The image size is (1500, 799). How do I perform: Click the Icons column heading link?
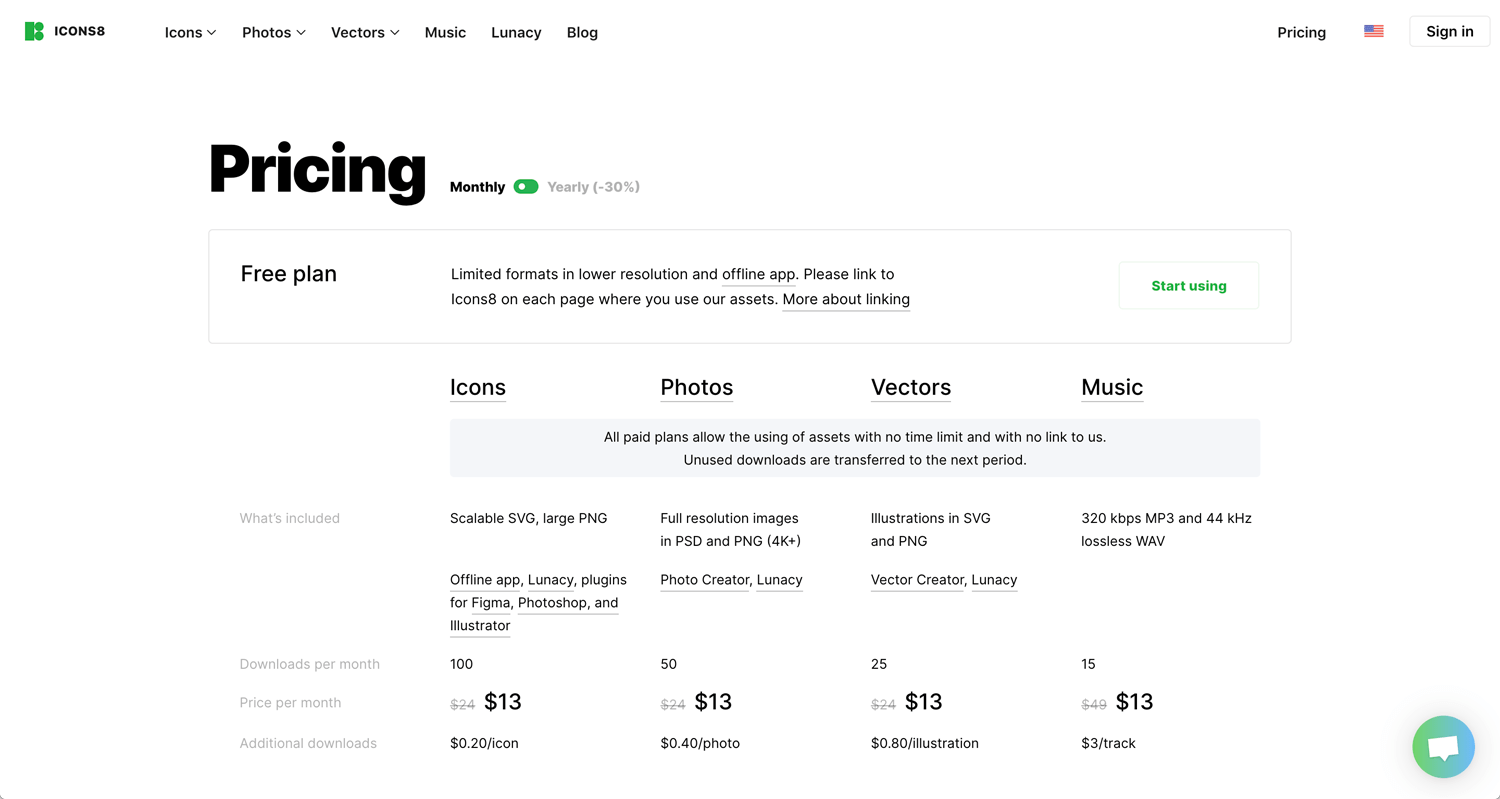pos(478,387)
